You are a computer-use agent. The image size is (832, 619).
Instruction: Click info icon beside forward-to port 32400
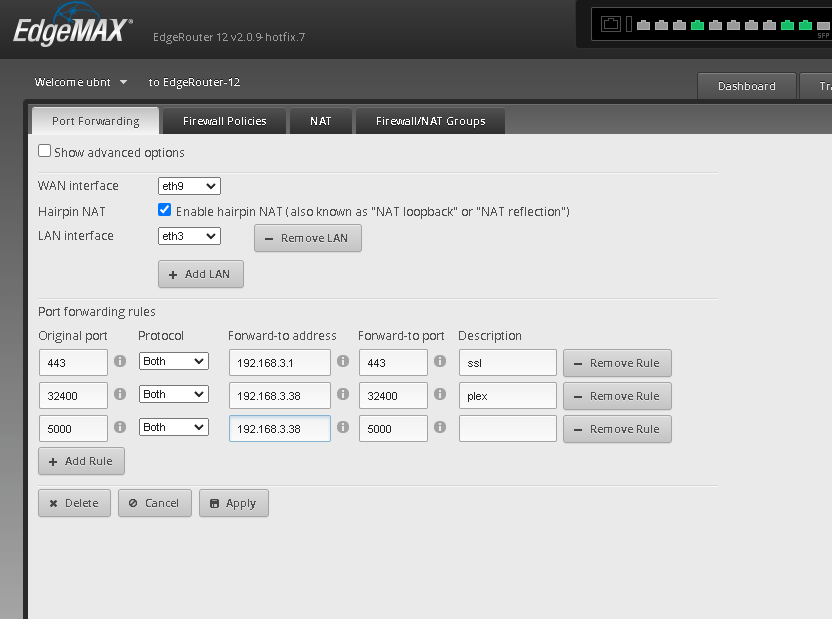click(439, 394)
